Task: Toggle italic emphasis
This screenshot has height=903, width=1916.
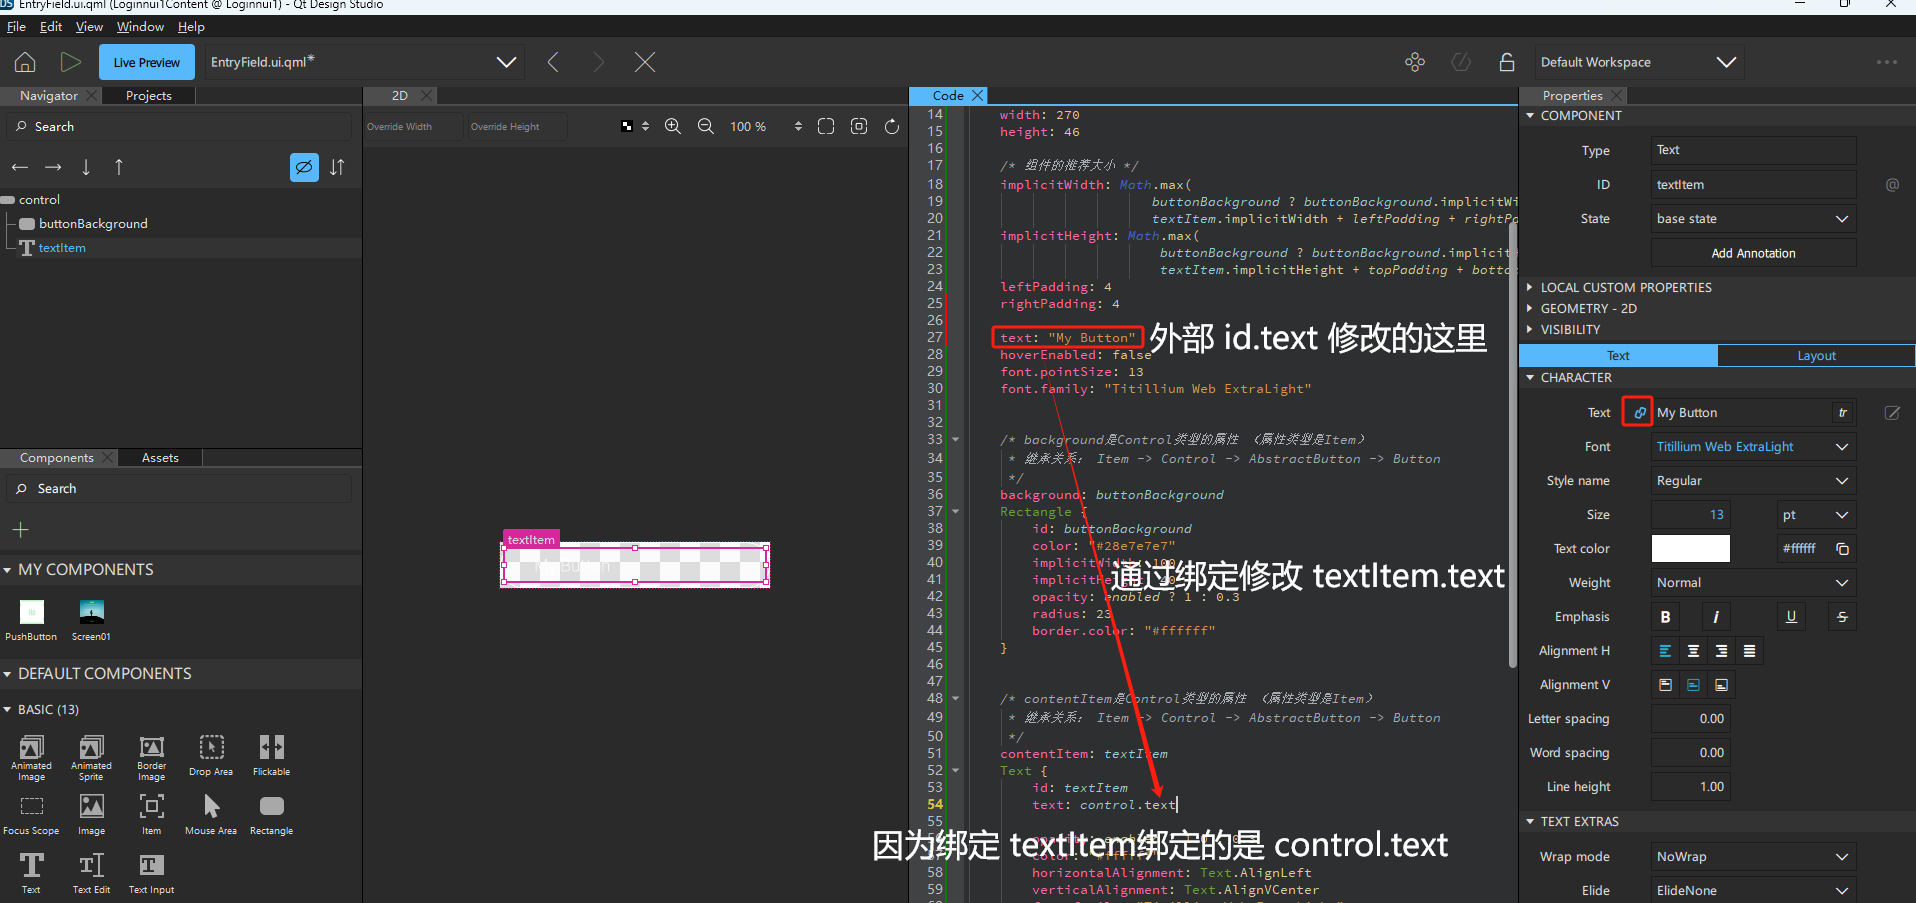Action: pyautogui.click(x=1716, y=617)
